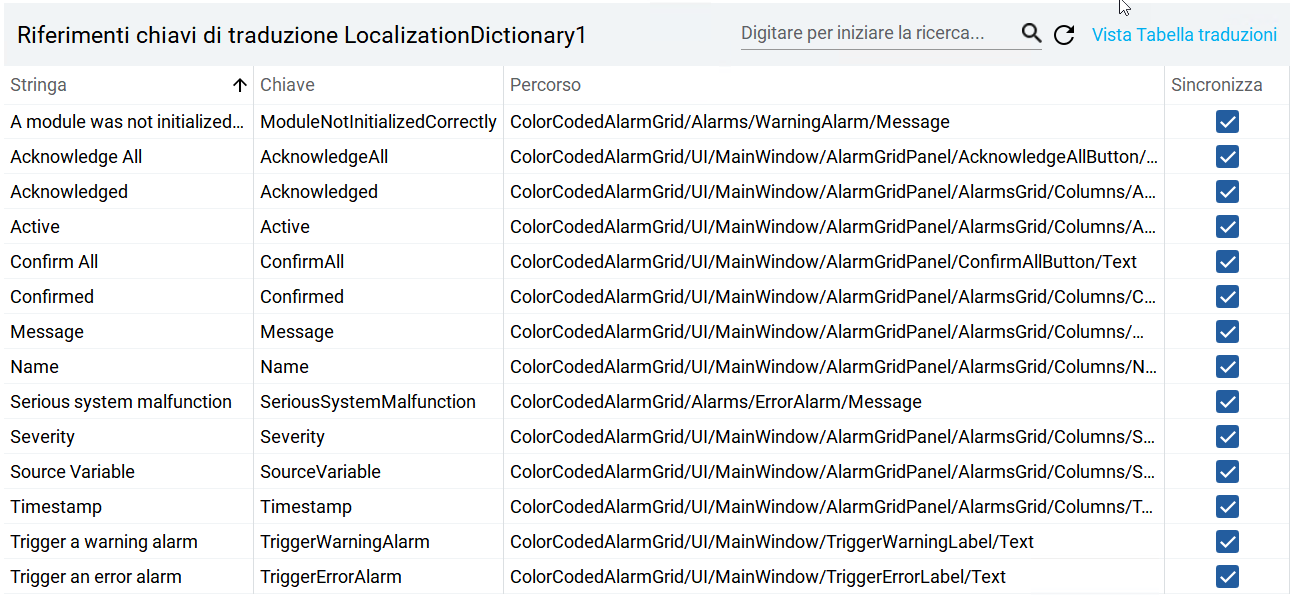This screenshot has height=595, width=1292.
Task: Sort the table by the Percorso column
Action: (545, 85)
